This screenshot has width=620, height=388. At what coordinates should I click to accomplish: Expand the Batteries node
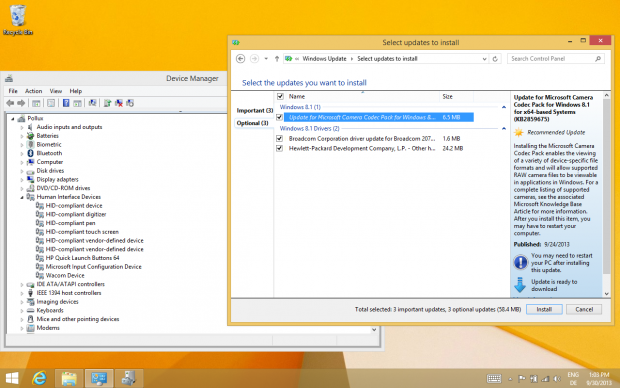(22, 136)
